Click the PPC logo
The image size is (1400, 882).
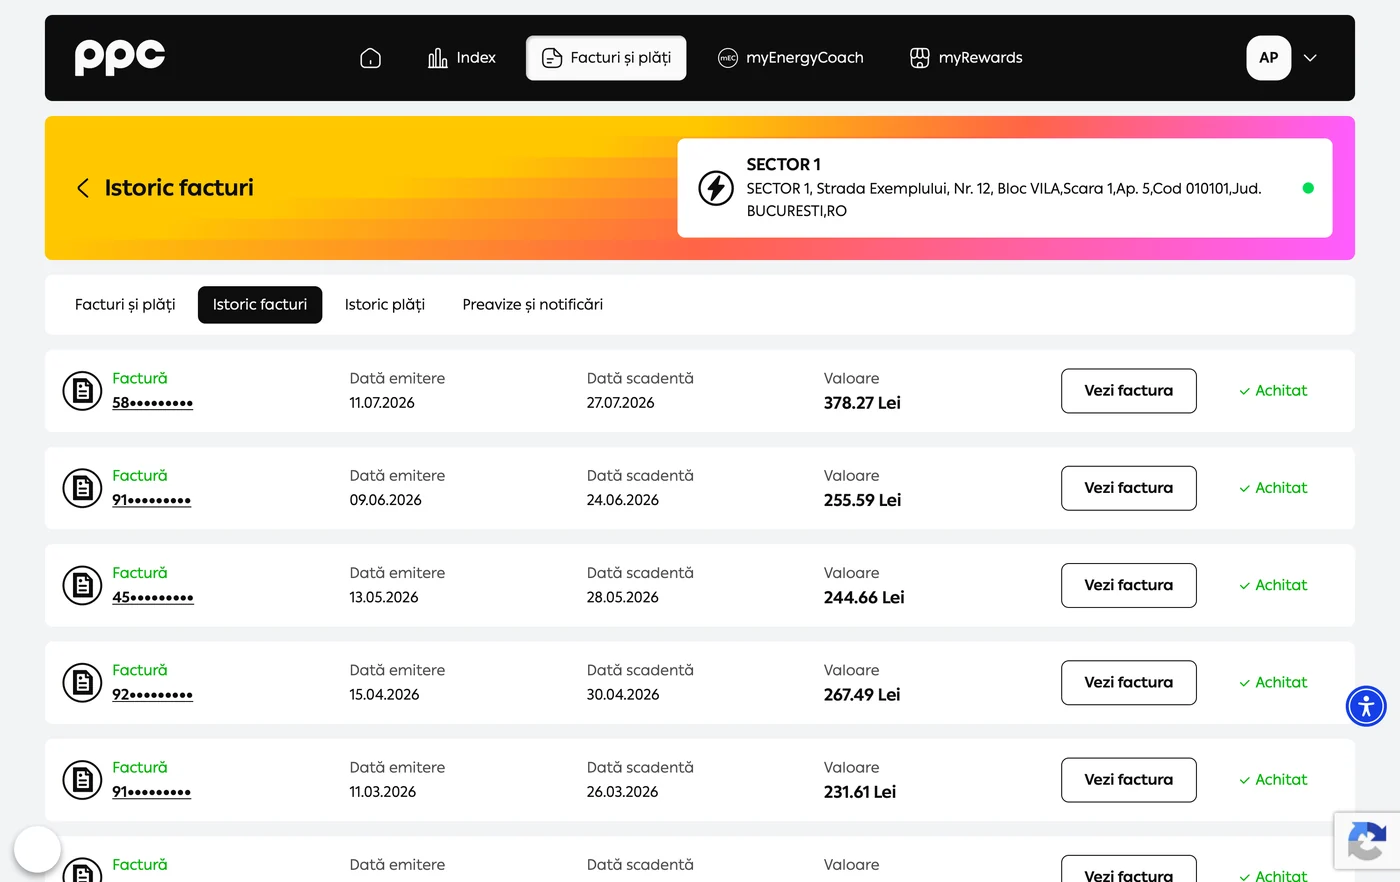[120, 57]
